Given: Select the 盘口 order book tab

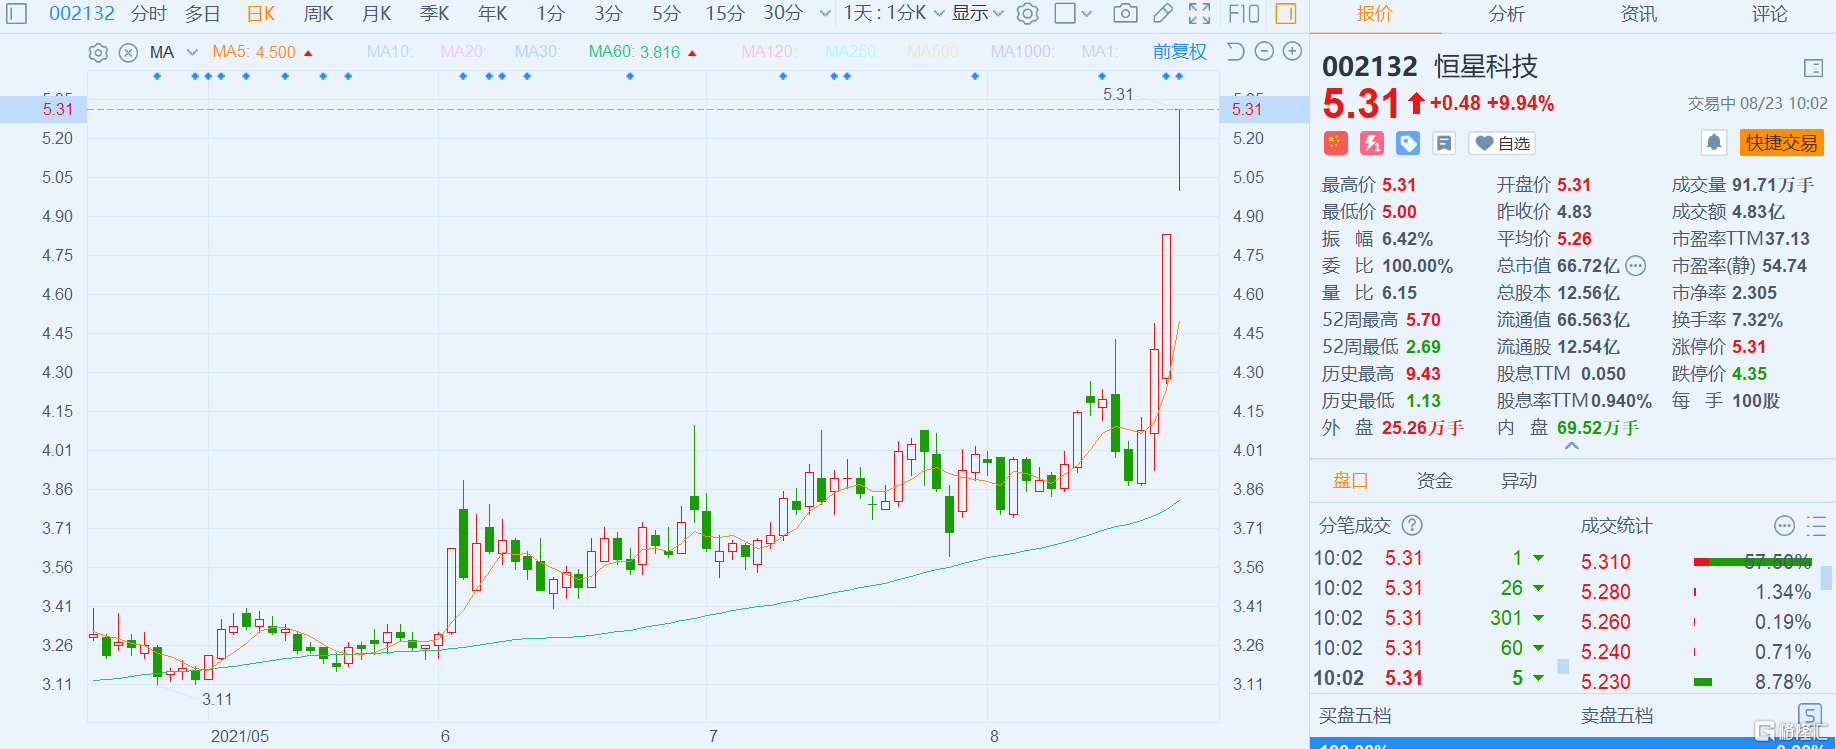Looking at the screenshot, I should tap(1351, 481).
